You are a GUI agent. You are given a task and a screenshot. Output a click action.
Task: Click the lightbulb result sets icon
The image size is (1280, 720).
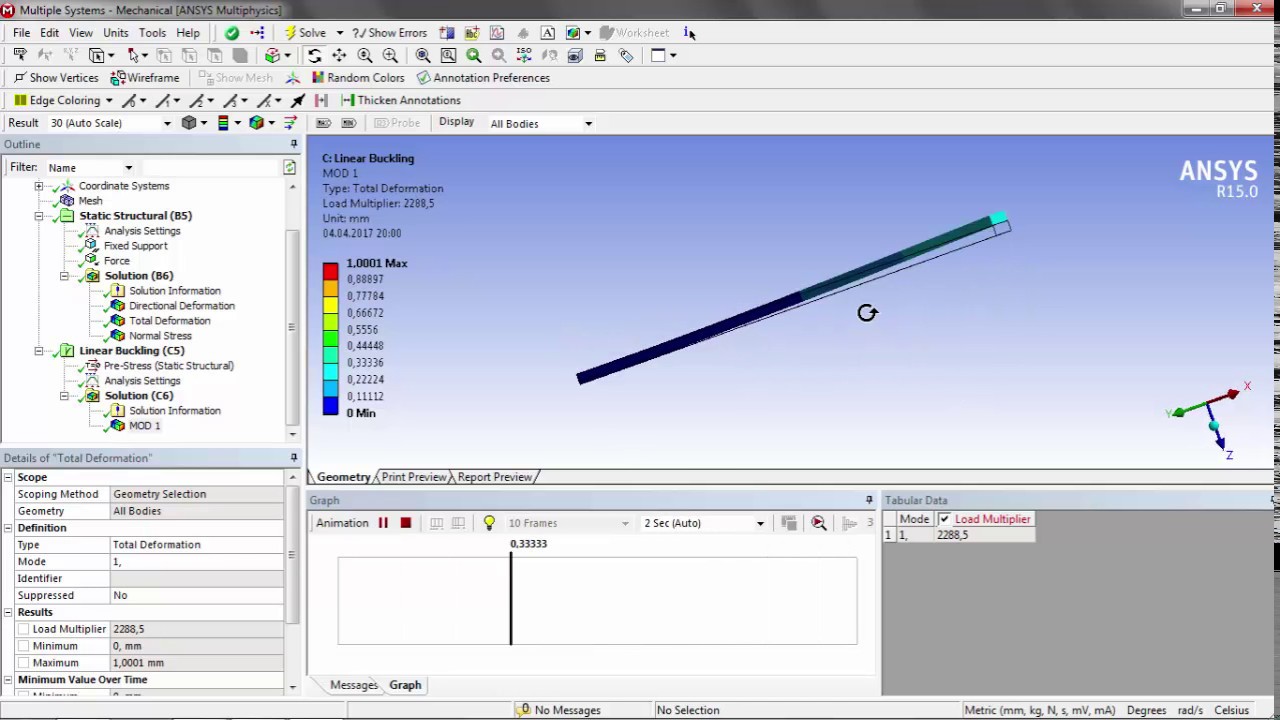click(489, 523)
